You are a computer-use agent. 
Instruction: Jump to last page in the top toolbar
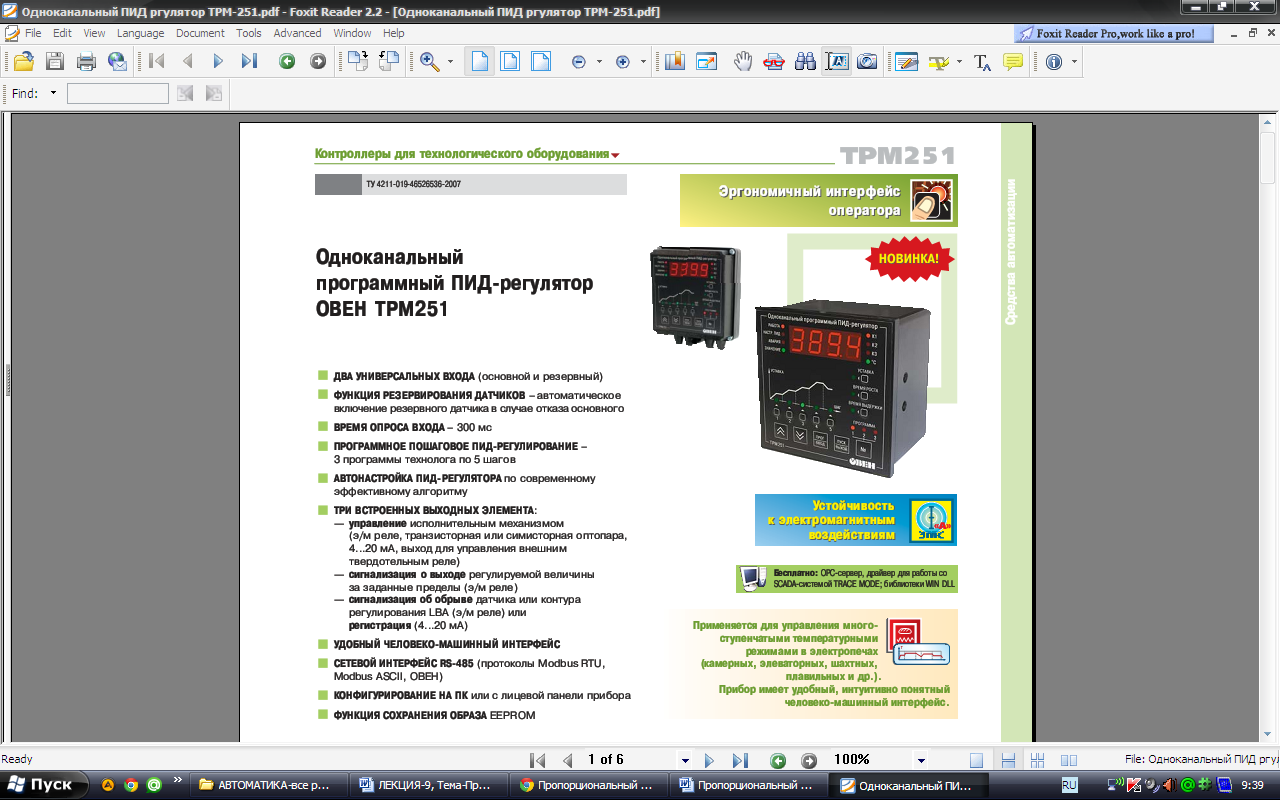249,62
